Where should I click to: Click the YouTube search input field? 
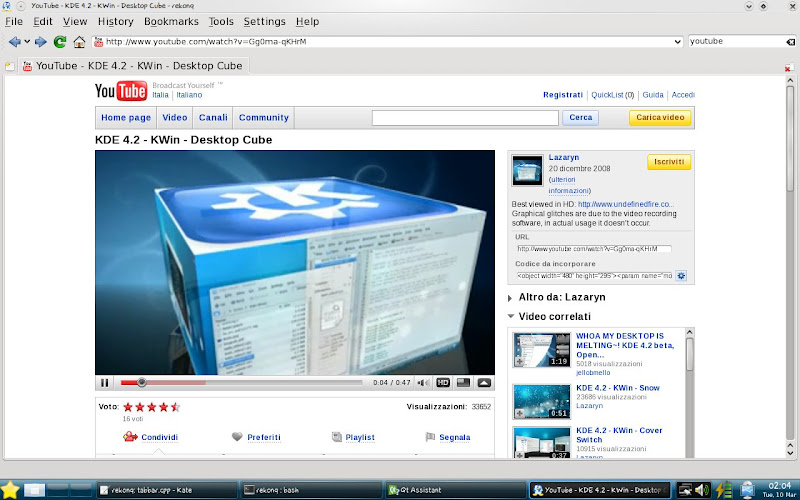(465, 118)
